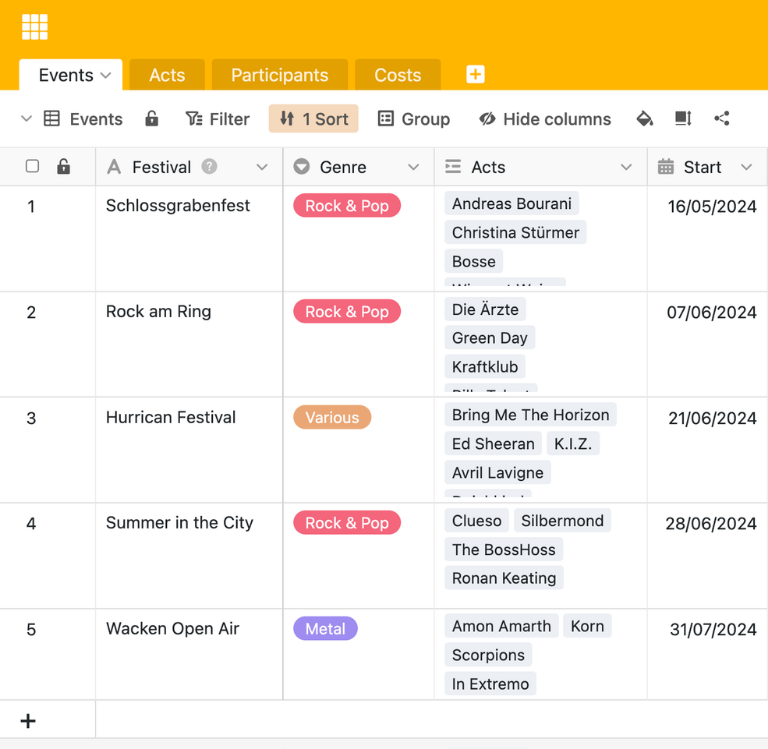This screenshot has width=768, height=749.
Task: Click Rock & Pop tag for Rock am Ring
Action: tap(347, 312)
